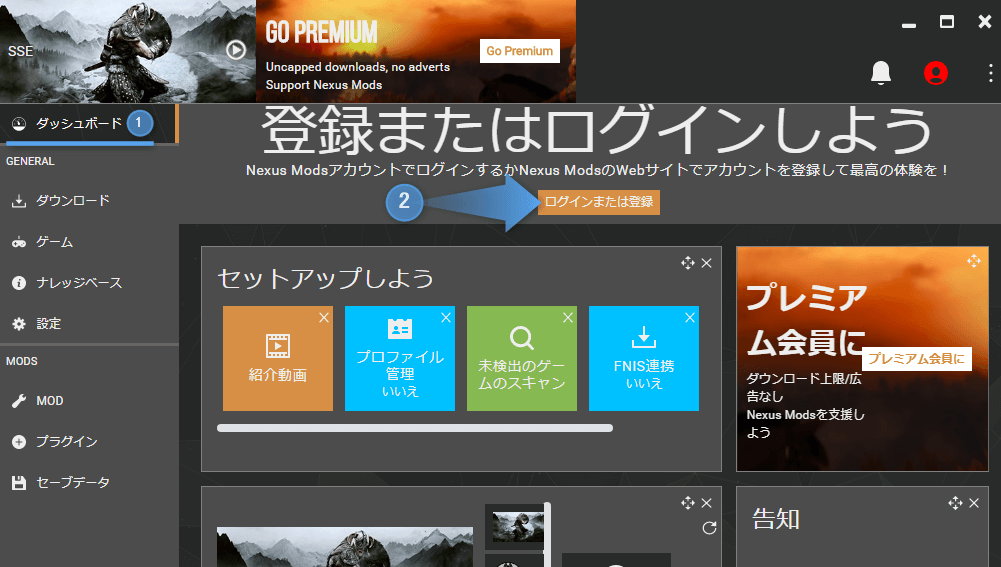Click the move handle of セットアップしよう panel
The height and width of the screenshot is (567, 1001).
[688, 263]
